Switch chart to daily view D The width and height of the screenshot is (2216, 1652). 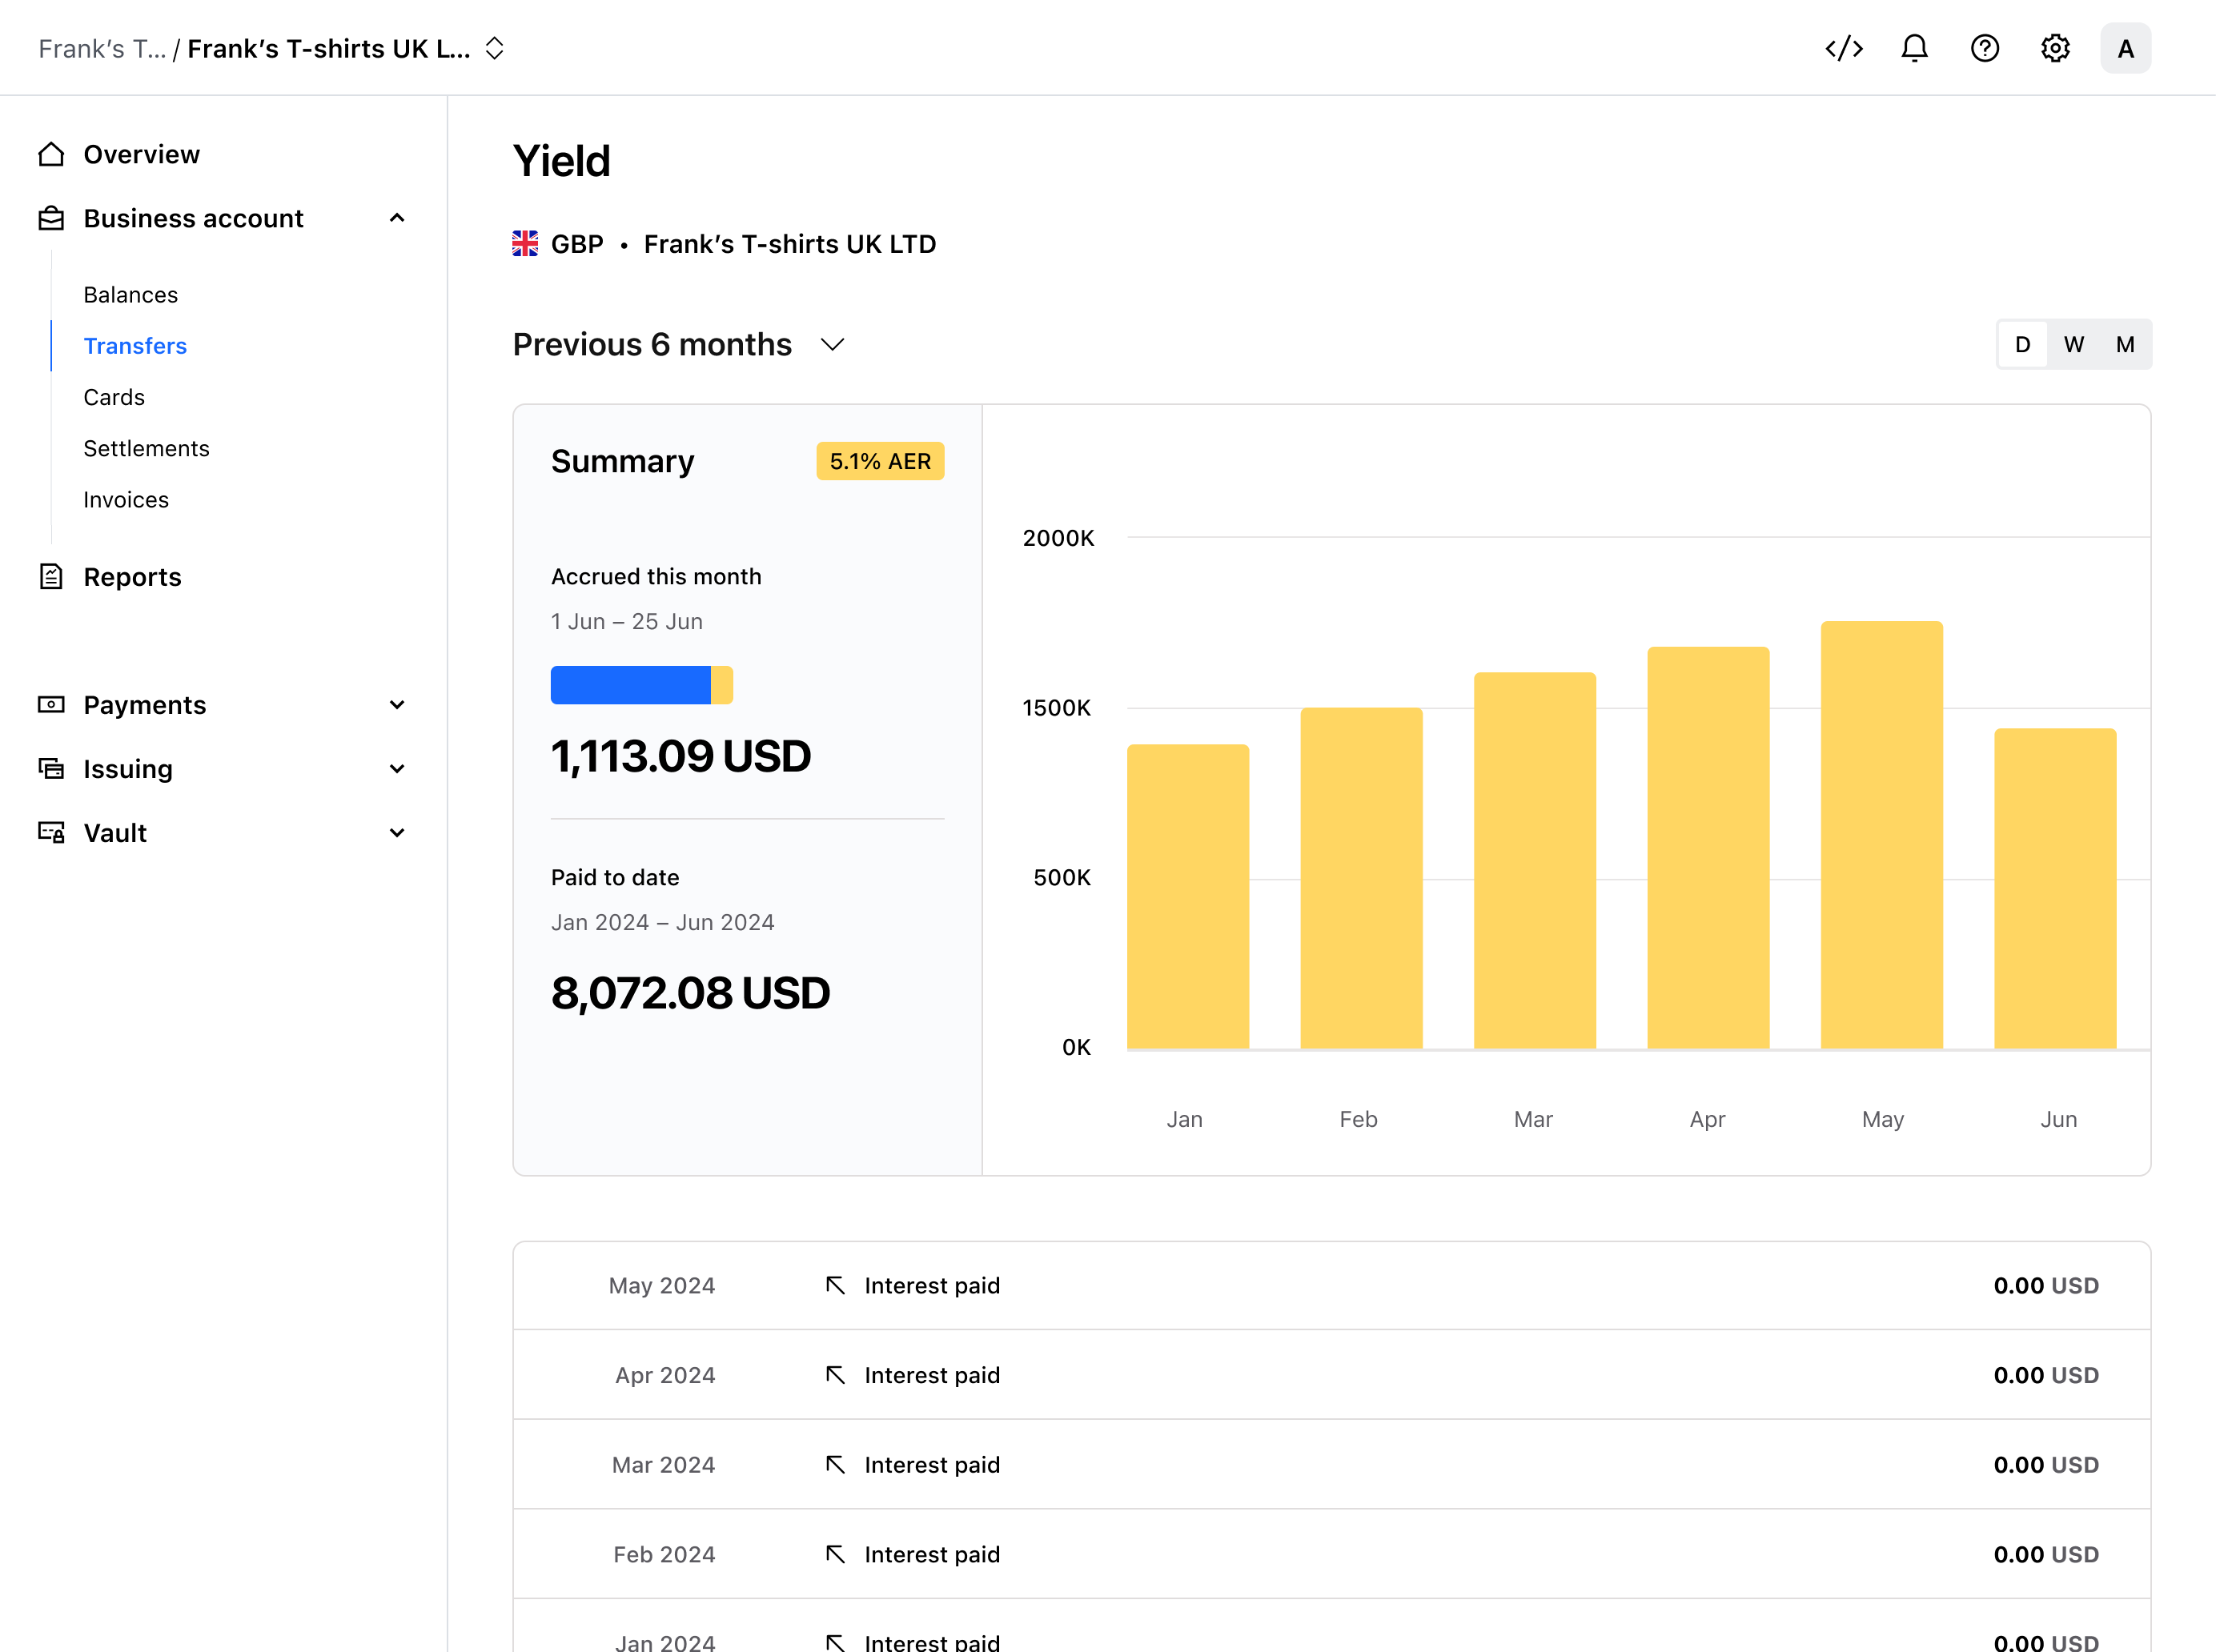click(x=2023, y=345)
